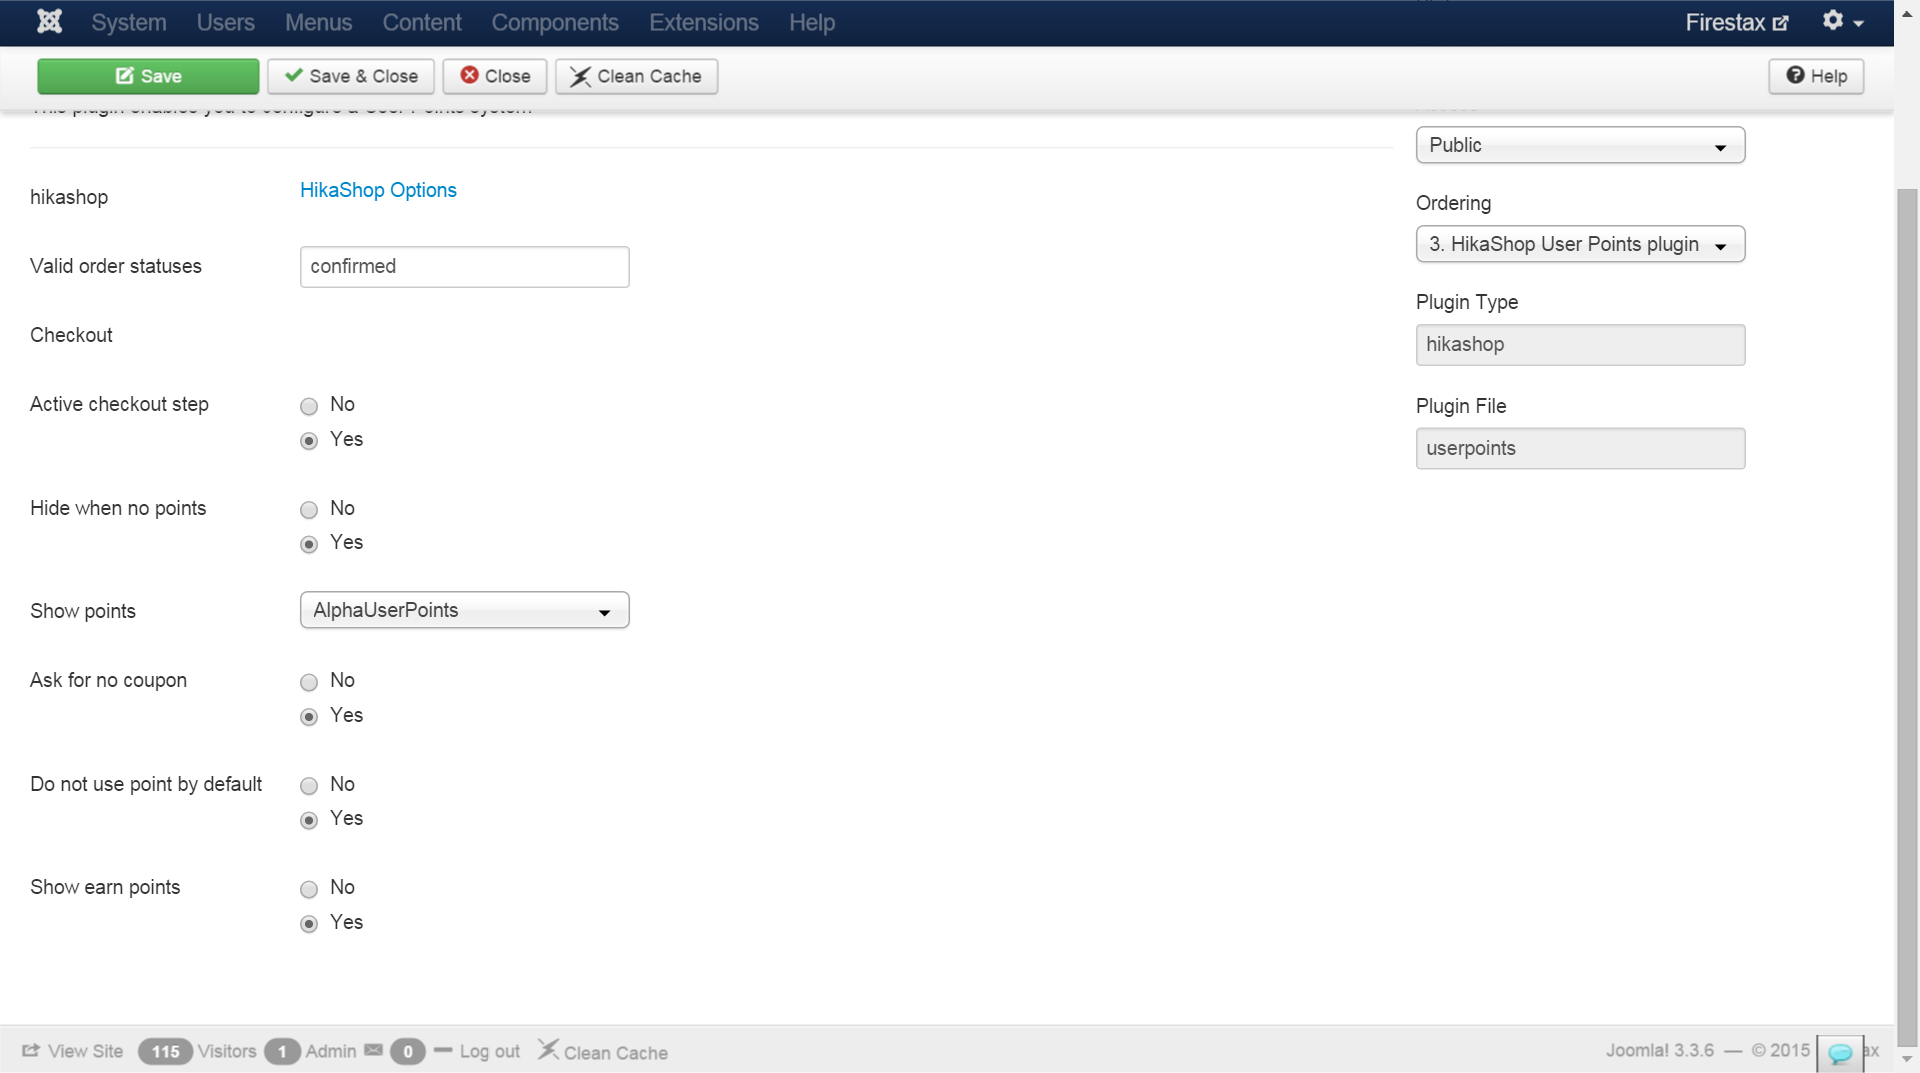Set Show earn points to No
This screenshot has width=1920, height=1073.
(309, 889)
